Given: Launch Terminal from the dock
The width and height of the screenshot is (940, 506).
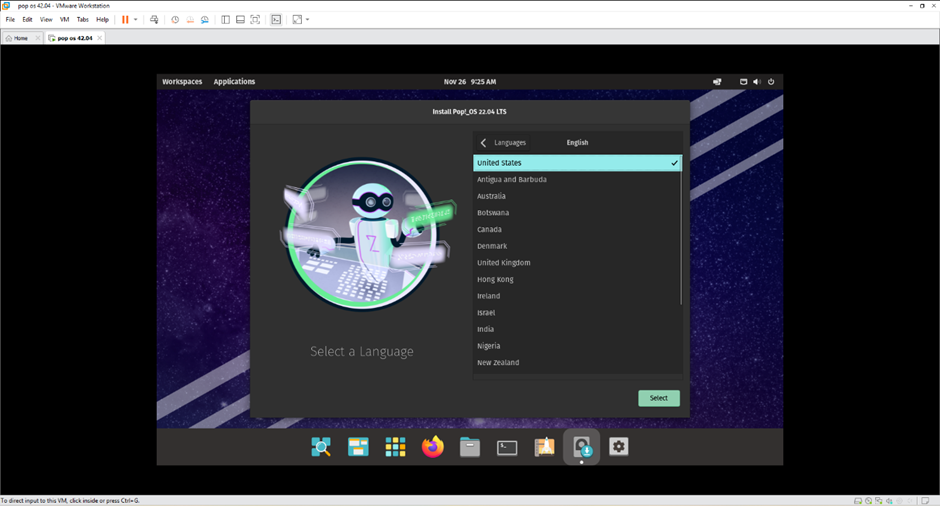Looking at the screenshot, I should pyautogui.click(x=507, y=447).
